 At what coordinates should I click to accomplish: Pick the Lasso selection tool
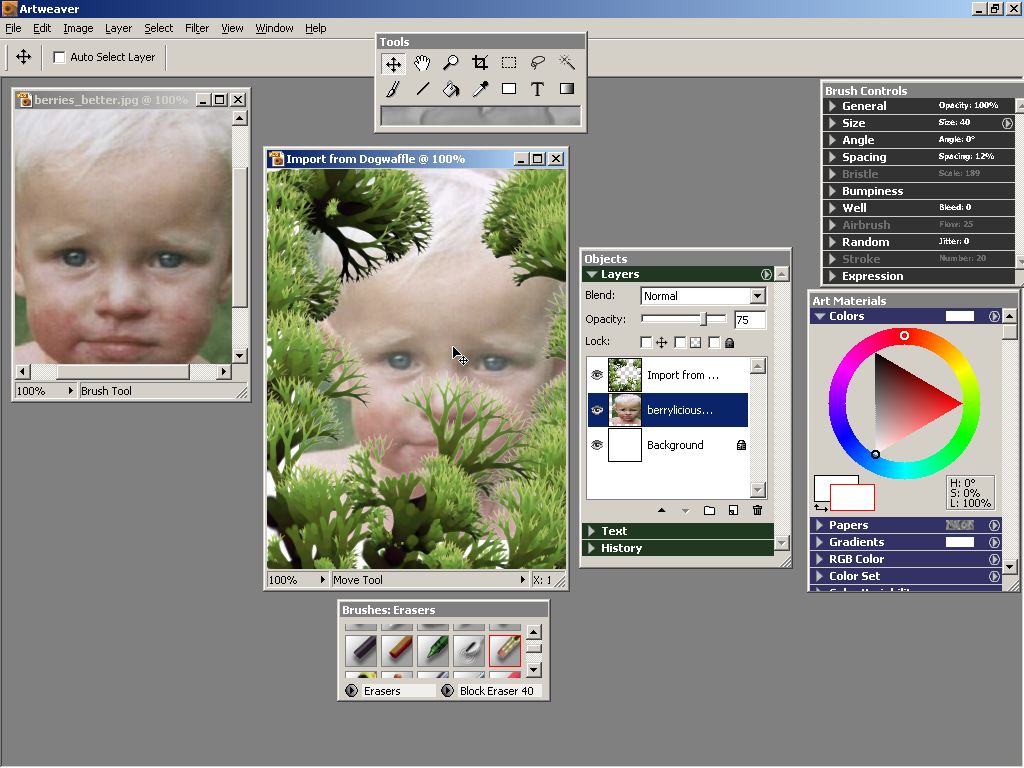pos(538,63)
